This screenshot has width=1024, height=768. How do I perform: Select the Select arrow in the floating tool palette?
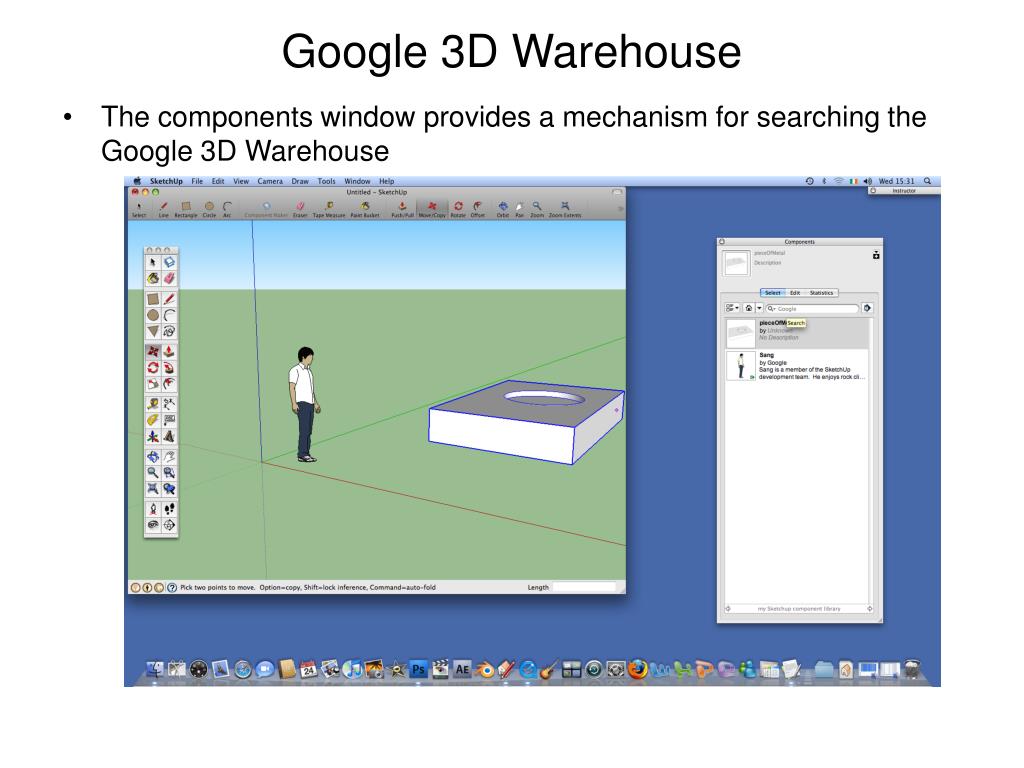pyautogui.click(x=153, y=263)
